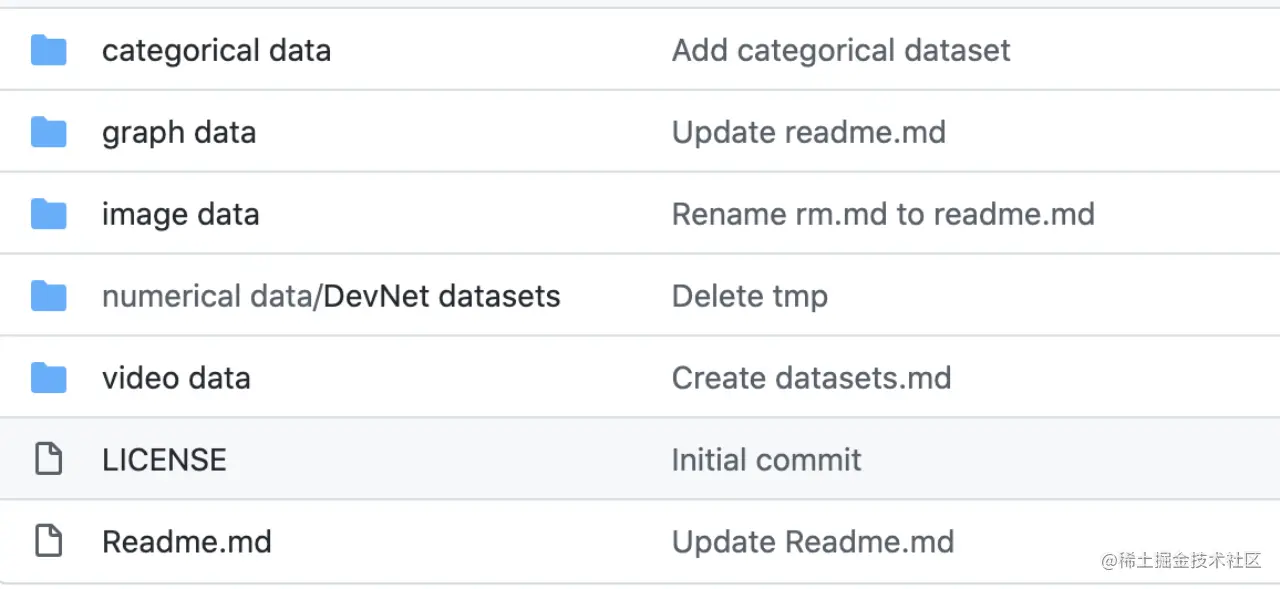Click the numerical data folder icon

48,296
